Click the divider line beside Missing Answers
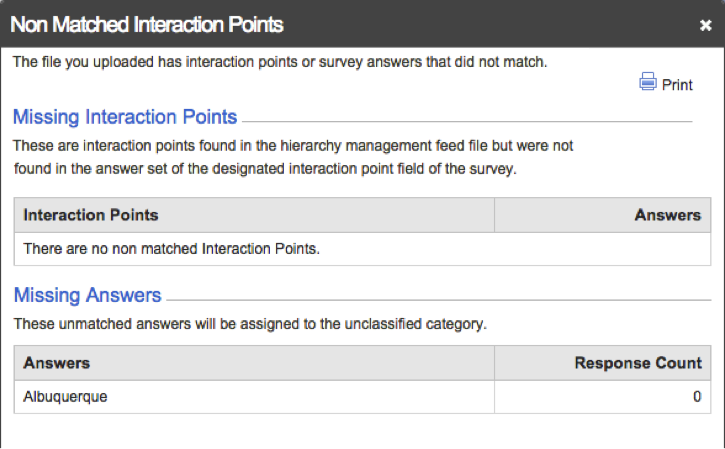This screenshot has width=725, height=449. [438, 300]
